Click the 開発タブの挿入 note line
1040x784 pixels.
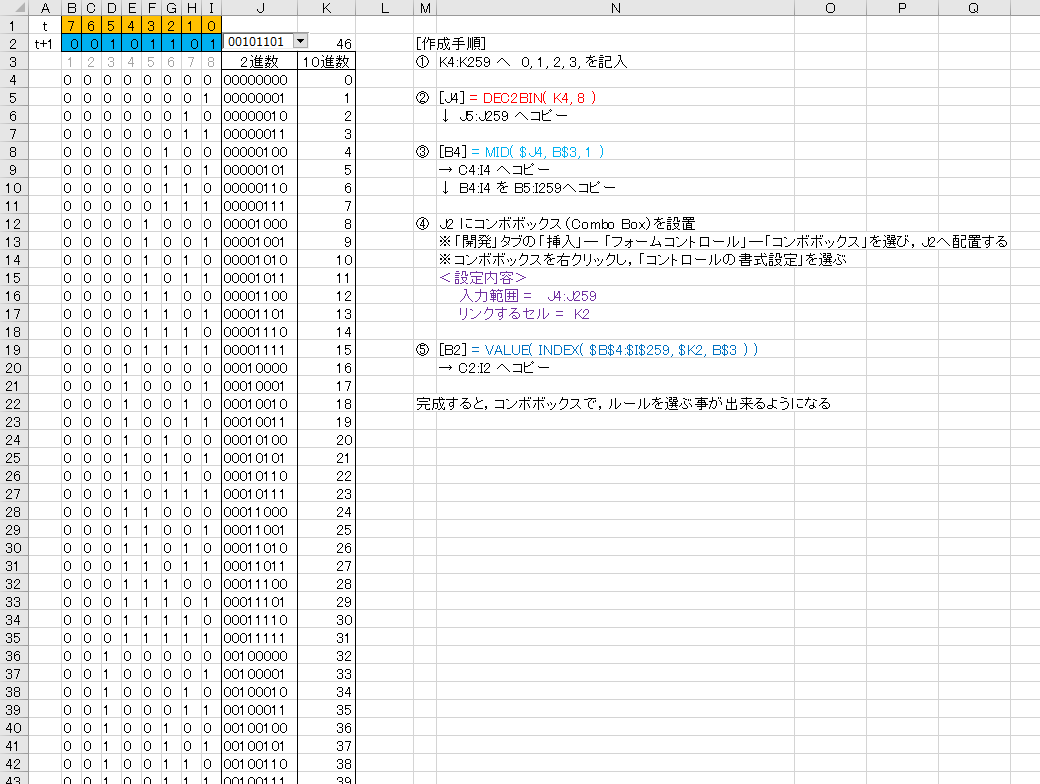click(x=723, y=242)
